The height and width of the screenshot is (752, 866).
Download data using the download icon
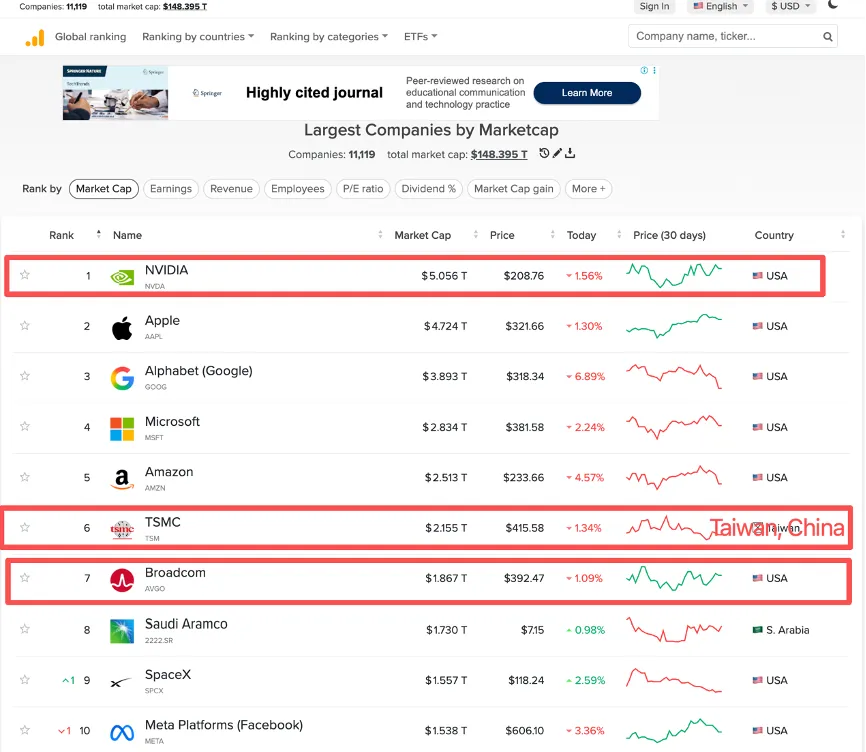[570, 153]
